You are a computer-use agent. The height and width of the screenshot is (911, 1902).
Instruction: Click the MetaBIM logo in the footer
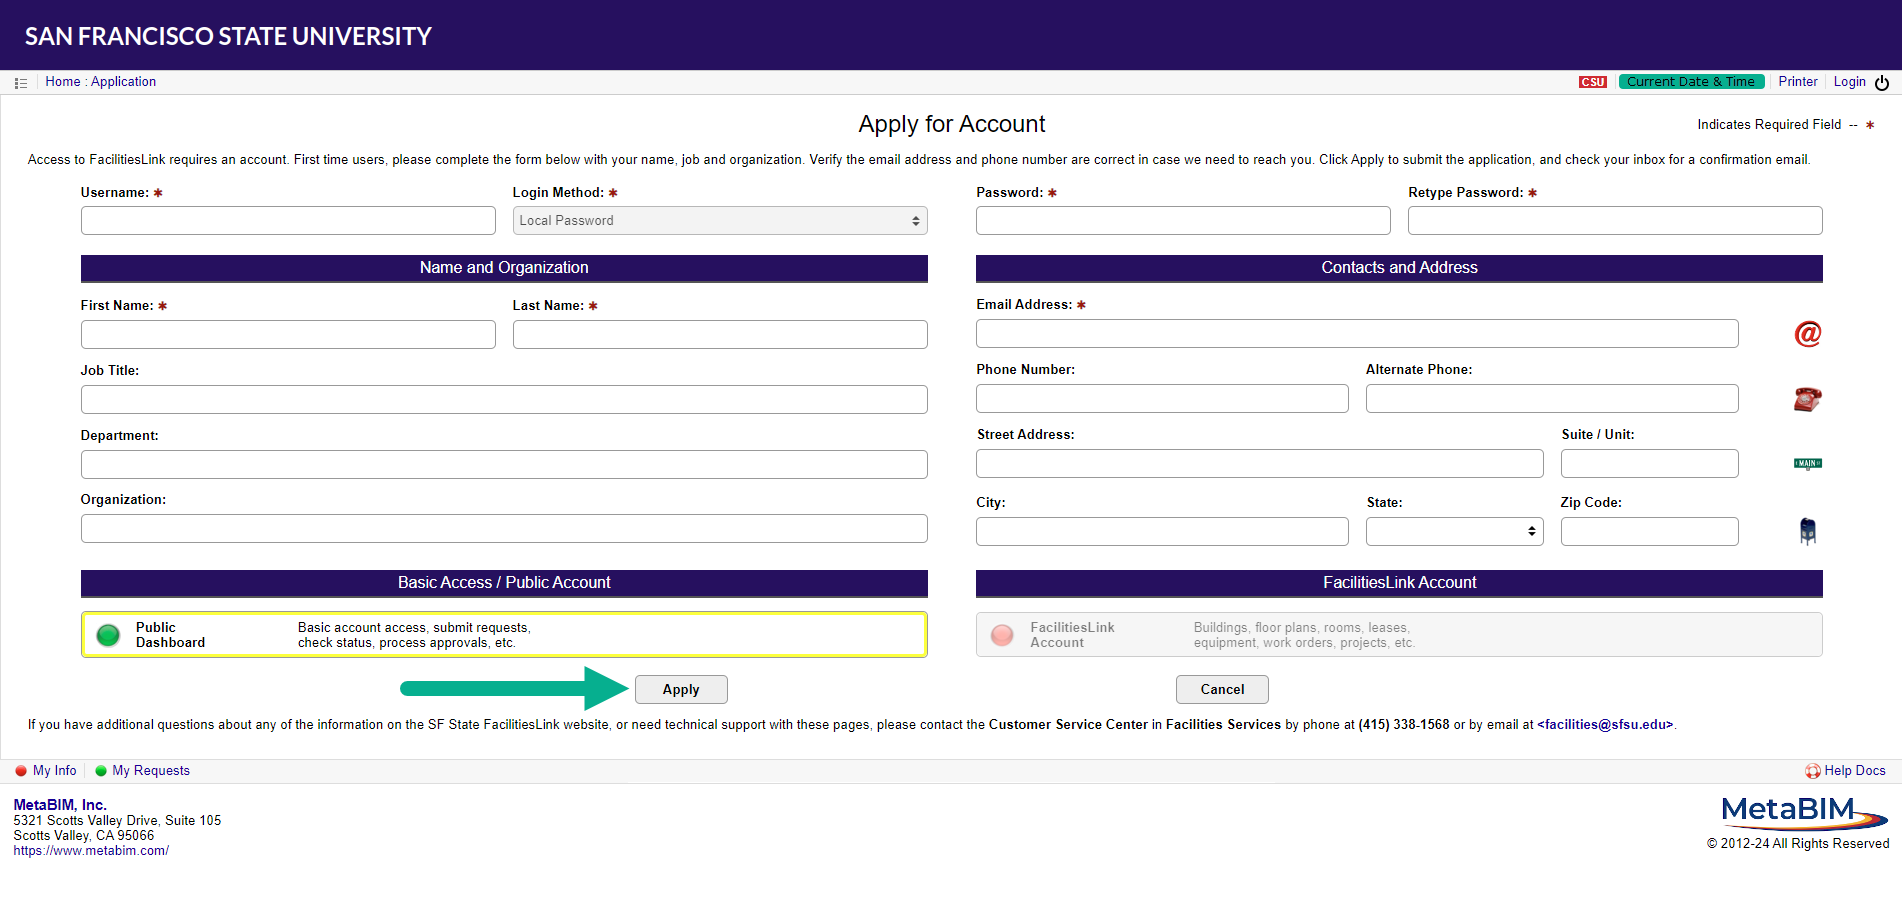coord(1804,812)
